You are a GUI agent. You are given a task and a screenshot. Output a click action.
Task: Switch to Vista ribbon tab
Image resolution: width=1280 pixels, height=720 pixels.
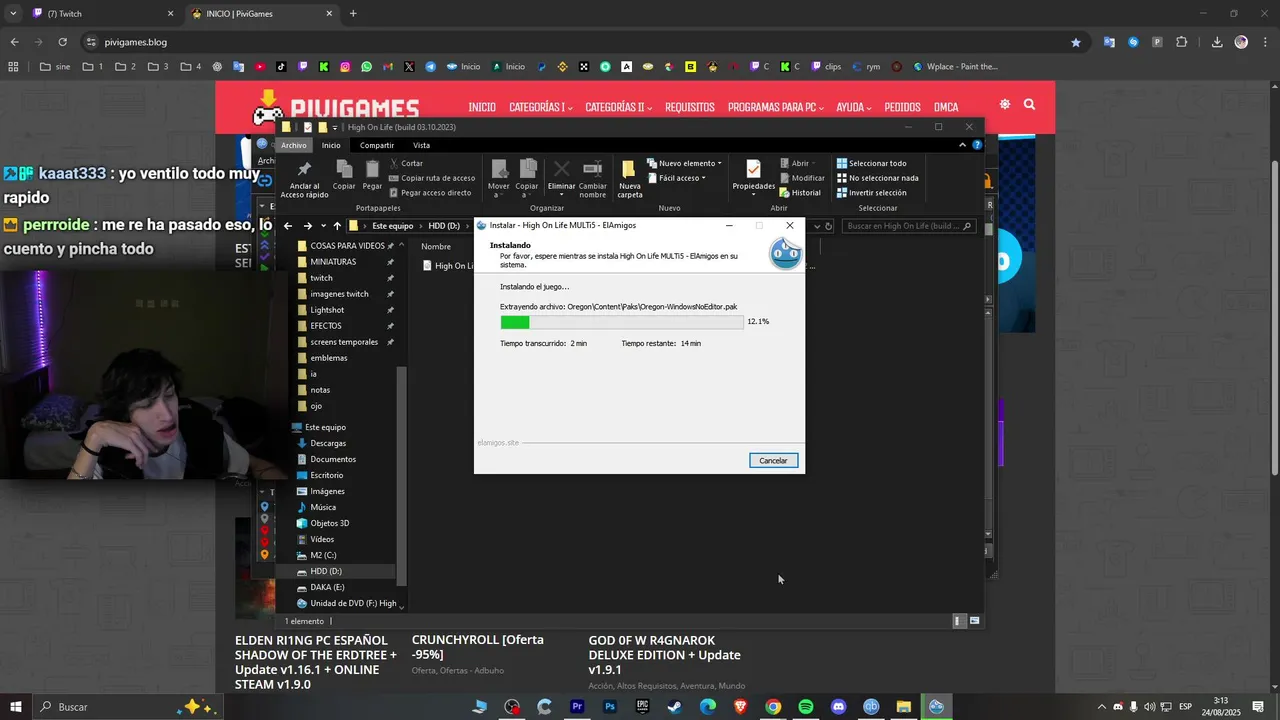tap(421, 145)
